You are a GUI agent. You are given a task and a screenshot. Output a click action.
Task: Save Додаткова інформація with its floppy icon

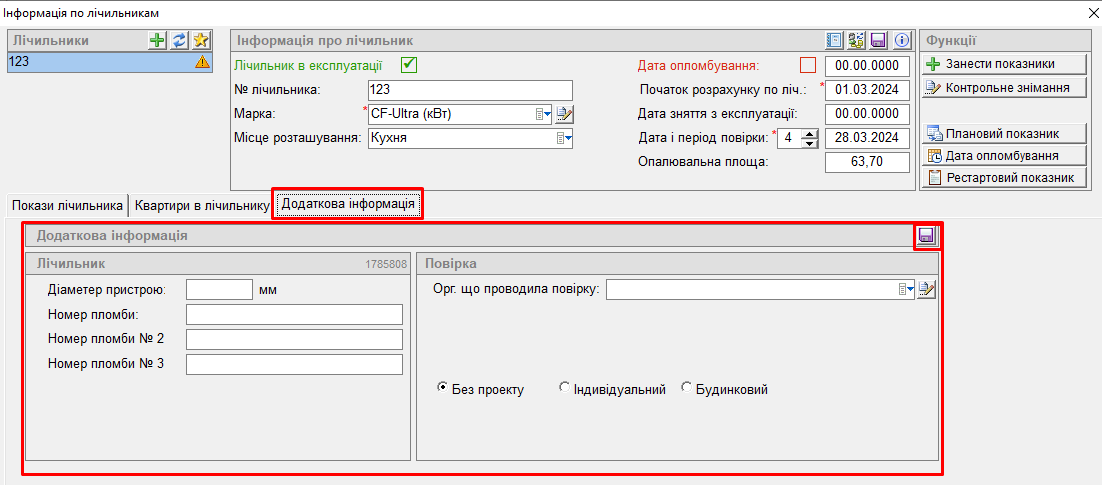pyautogui.click(x=926, y=236)
